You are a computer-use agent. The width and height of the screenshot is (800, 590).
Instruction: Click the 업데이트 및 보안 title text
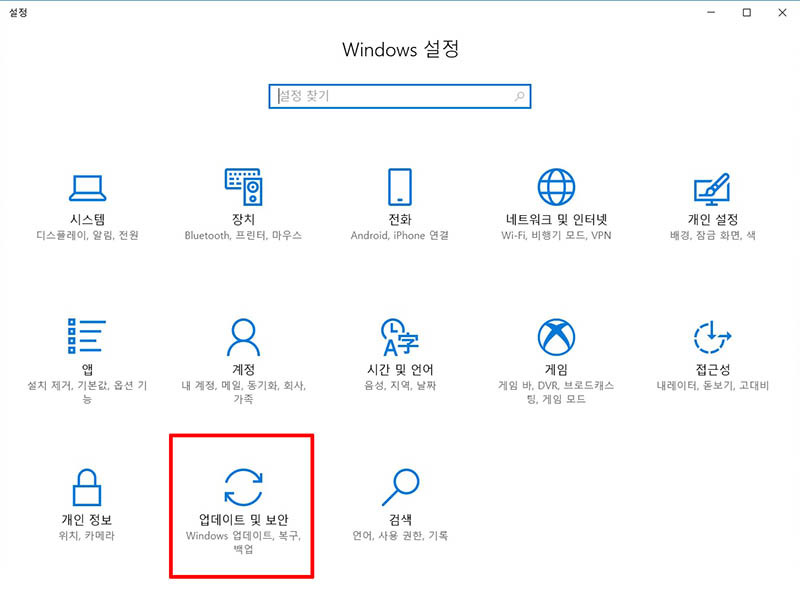click(243, 520)
